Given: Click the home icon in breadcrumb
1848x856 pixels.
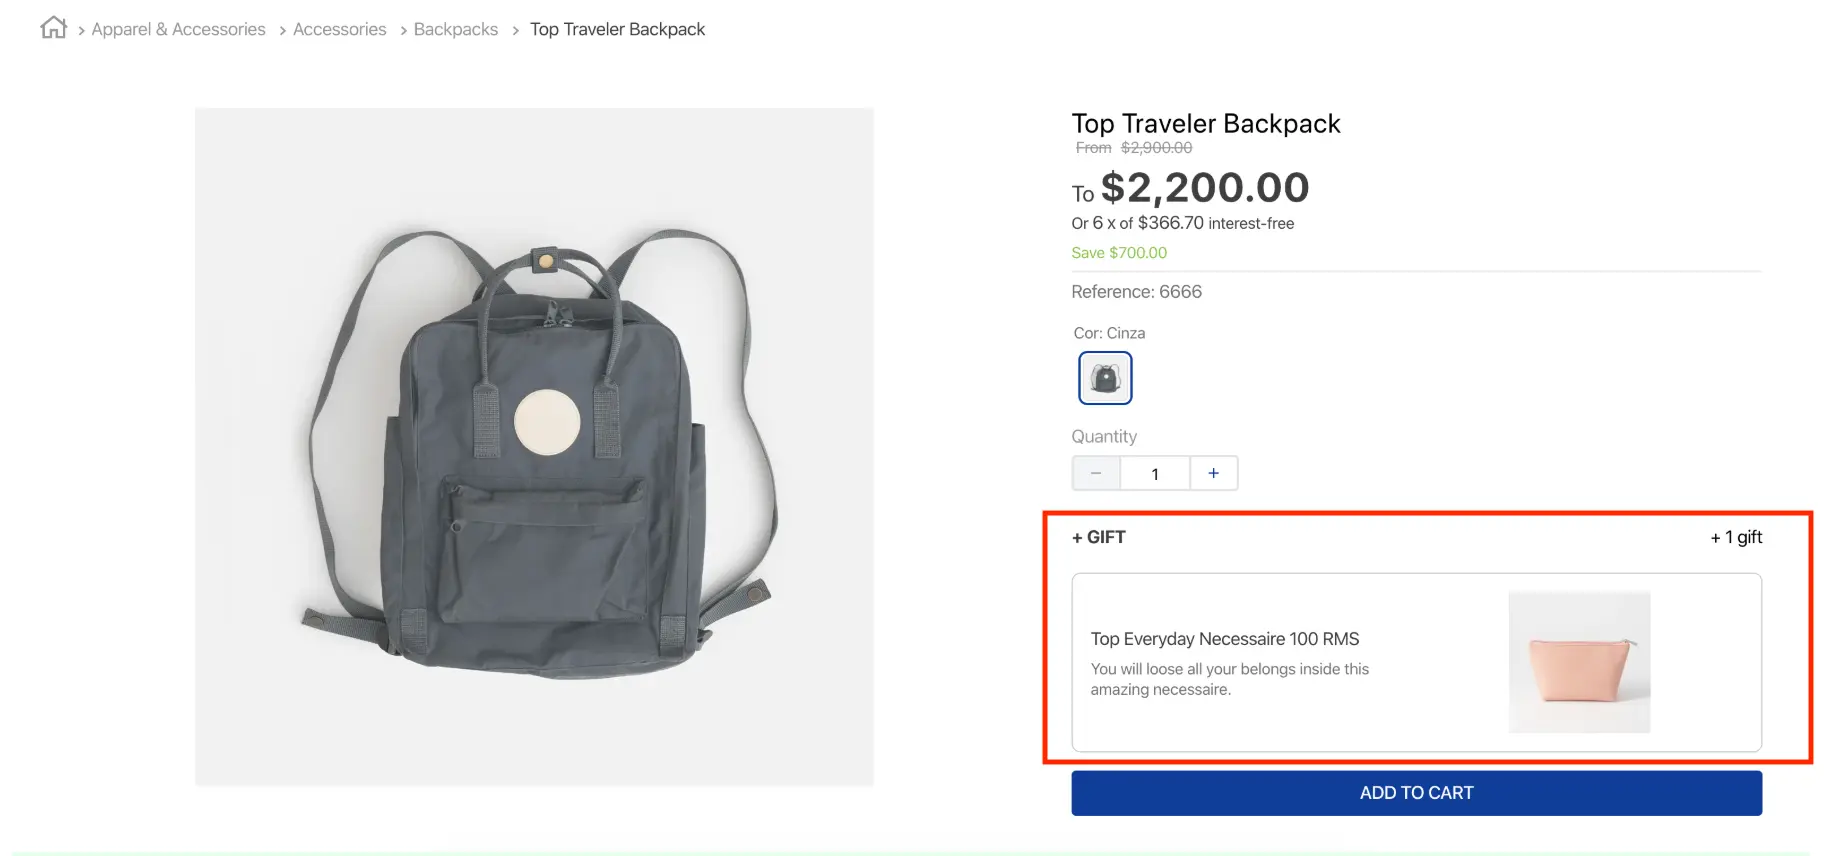Looking at the screenshot, I should click(x=54, y=28).
